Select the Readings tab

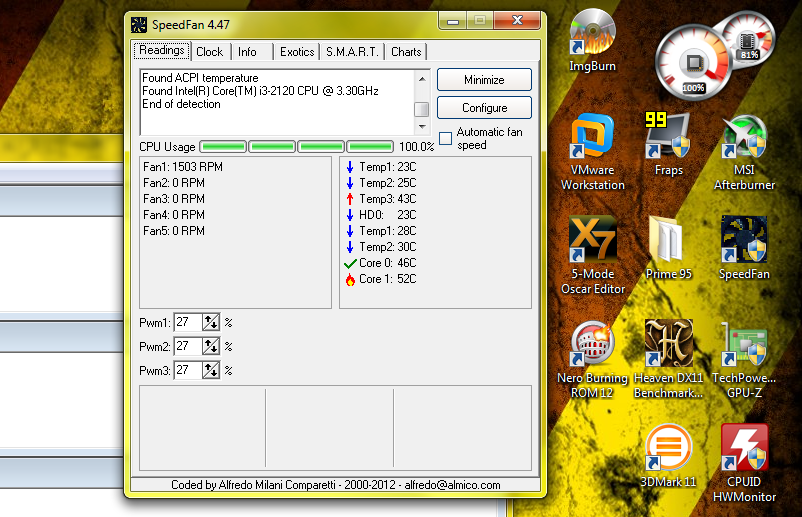pyautogui.click(x=162, y=50)
